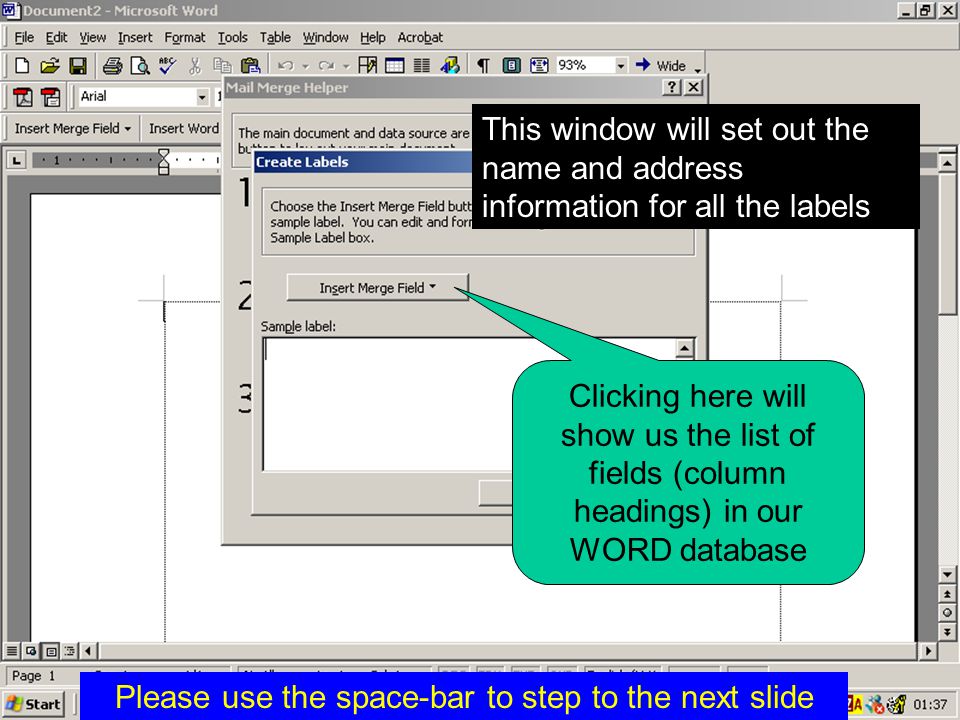Open the Window menu
The height and width of the screenshot is (720, 960).
326,38
